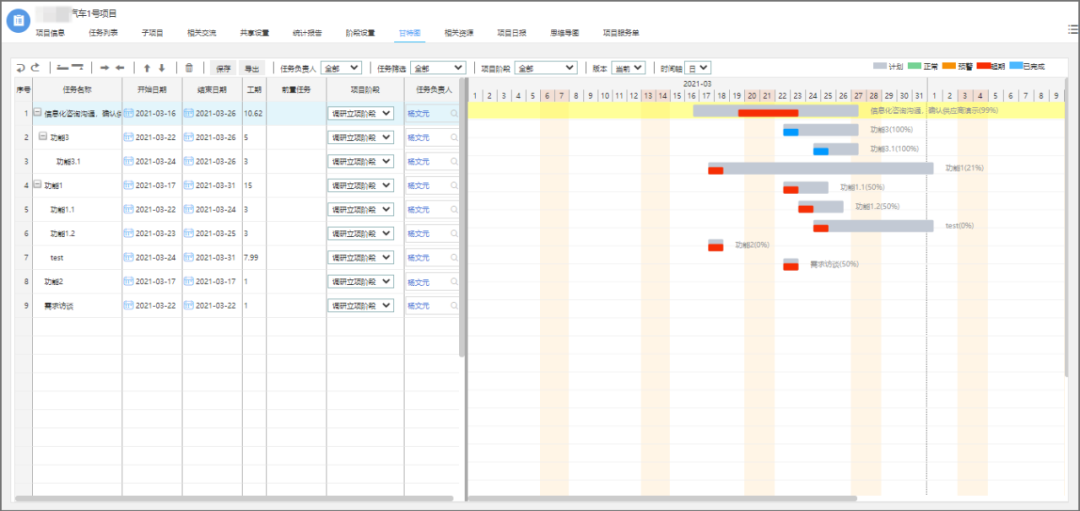Viewport: 1080px width, 511px height.
Task: Click start date 2021-03-16 in row 1
Action: (x=156, y=114)
